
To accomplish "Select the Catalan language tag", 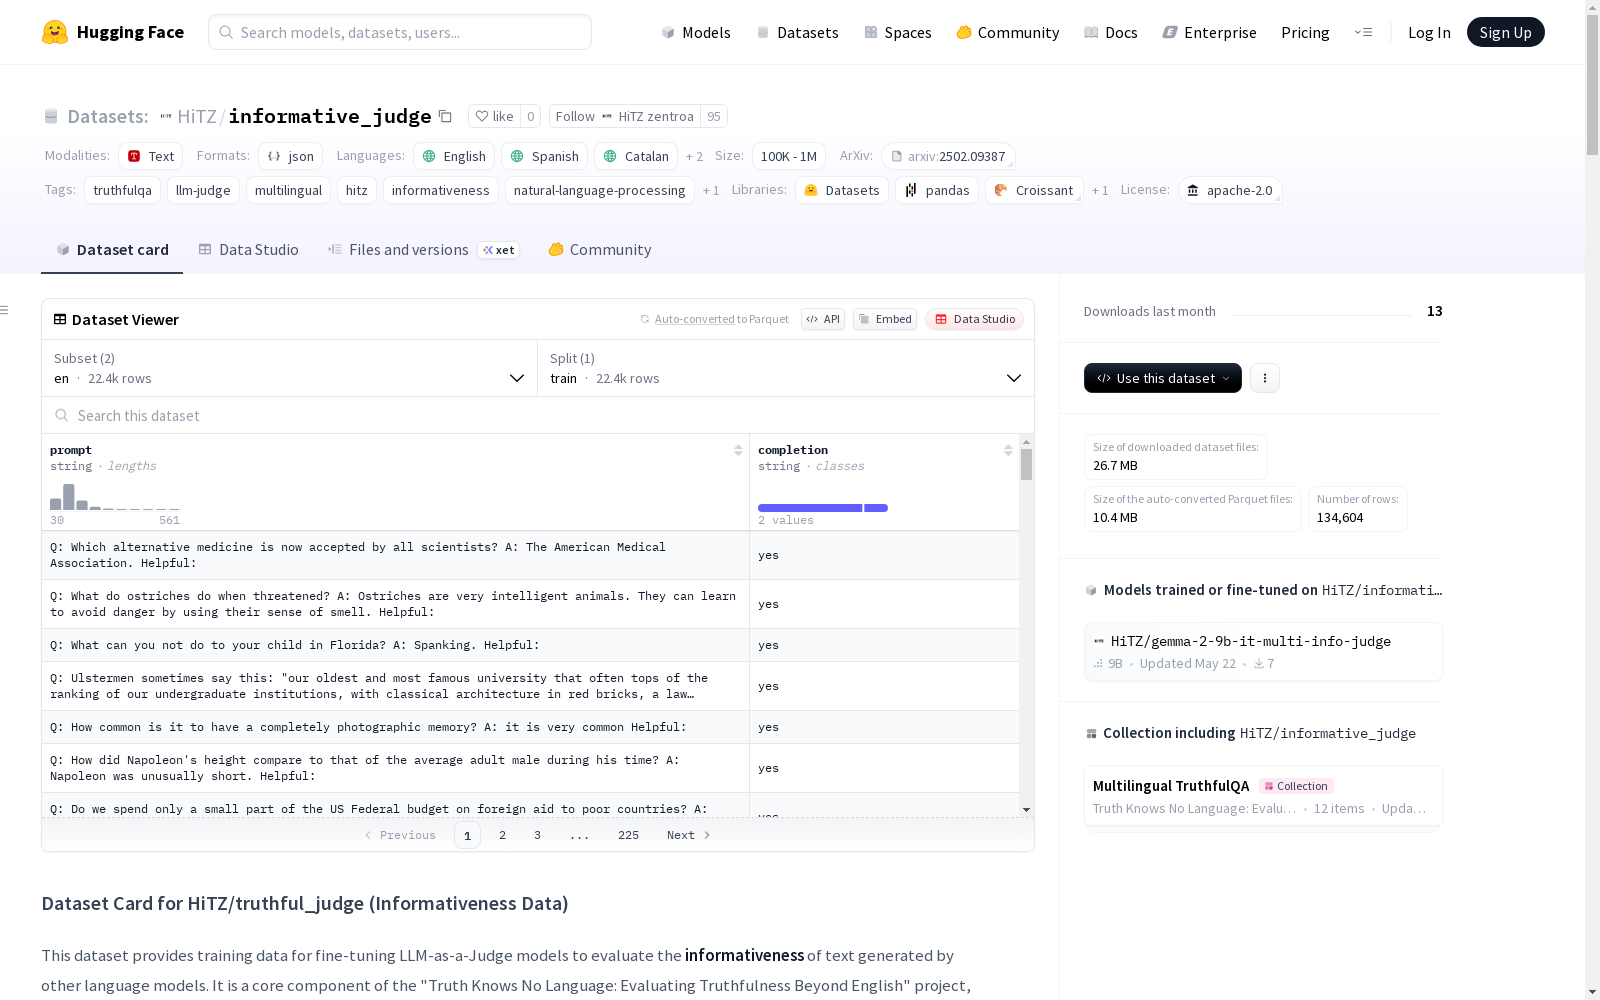I will click(636, 156).
